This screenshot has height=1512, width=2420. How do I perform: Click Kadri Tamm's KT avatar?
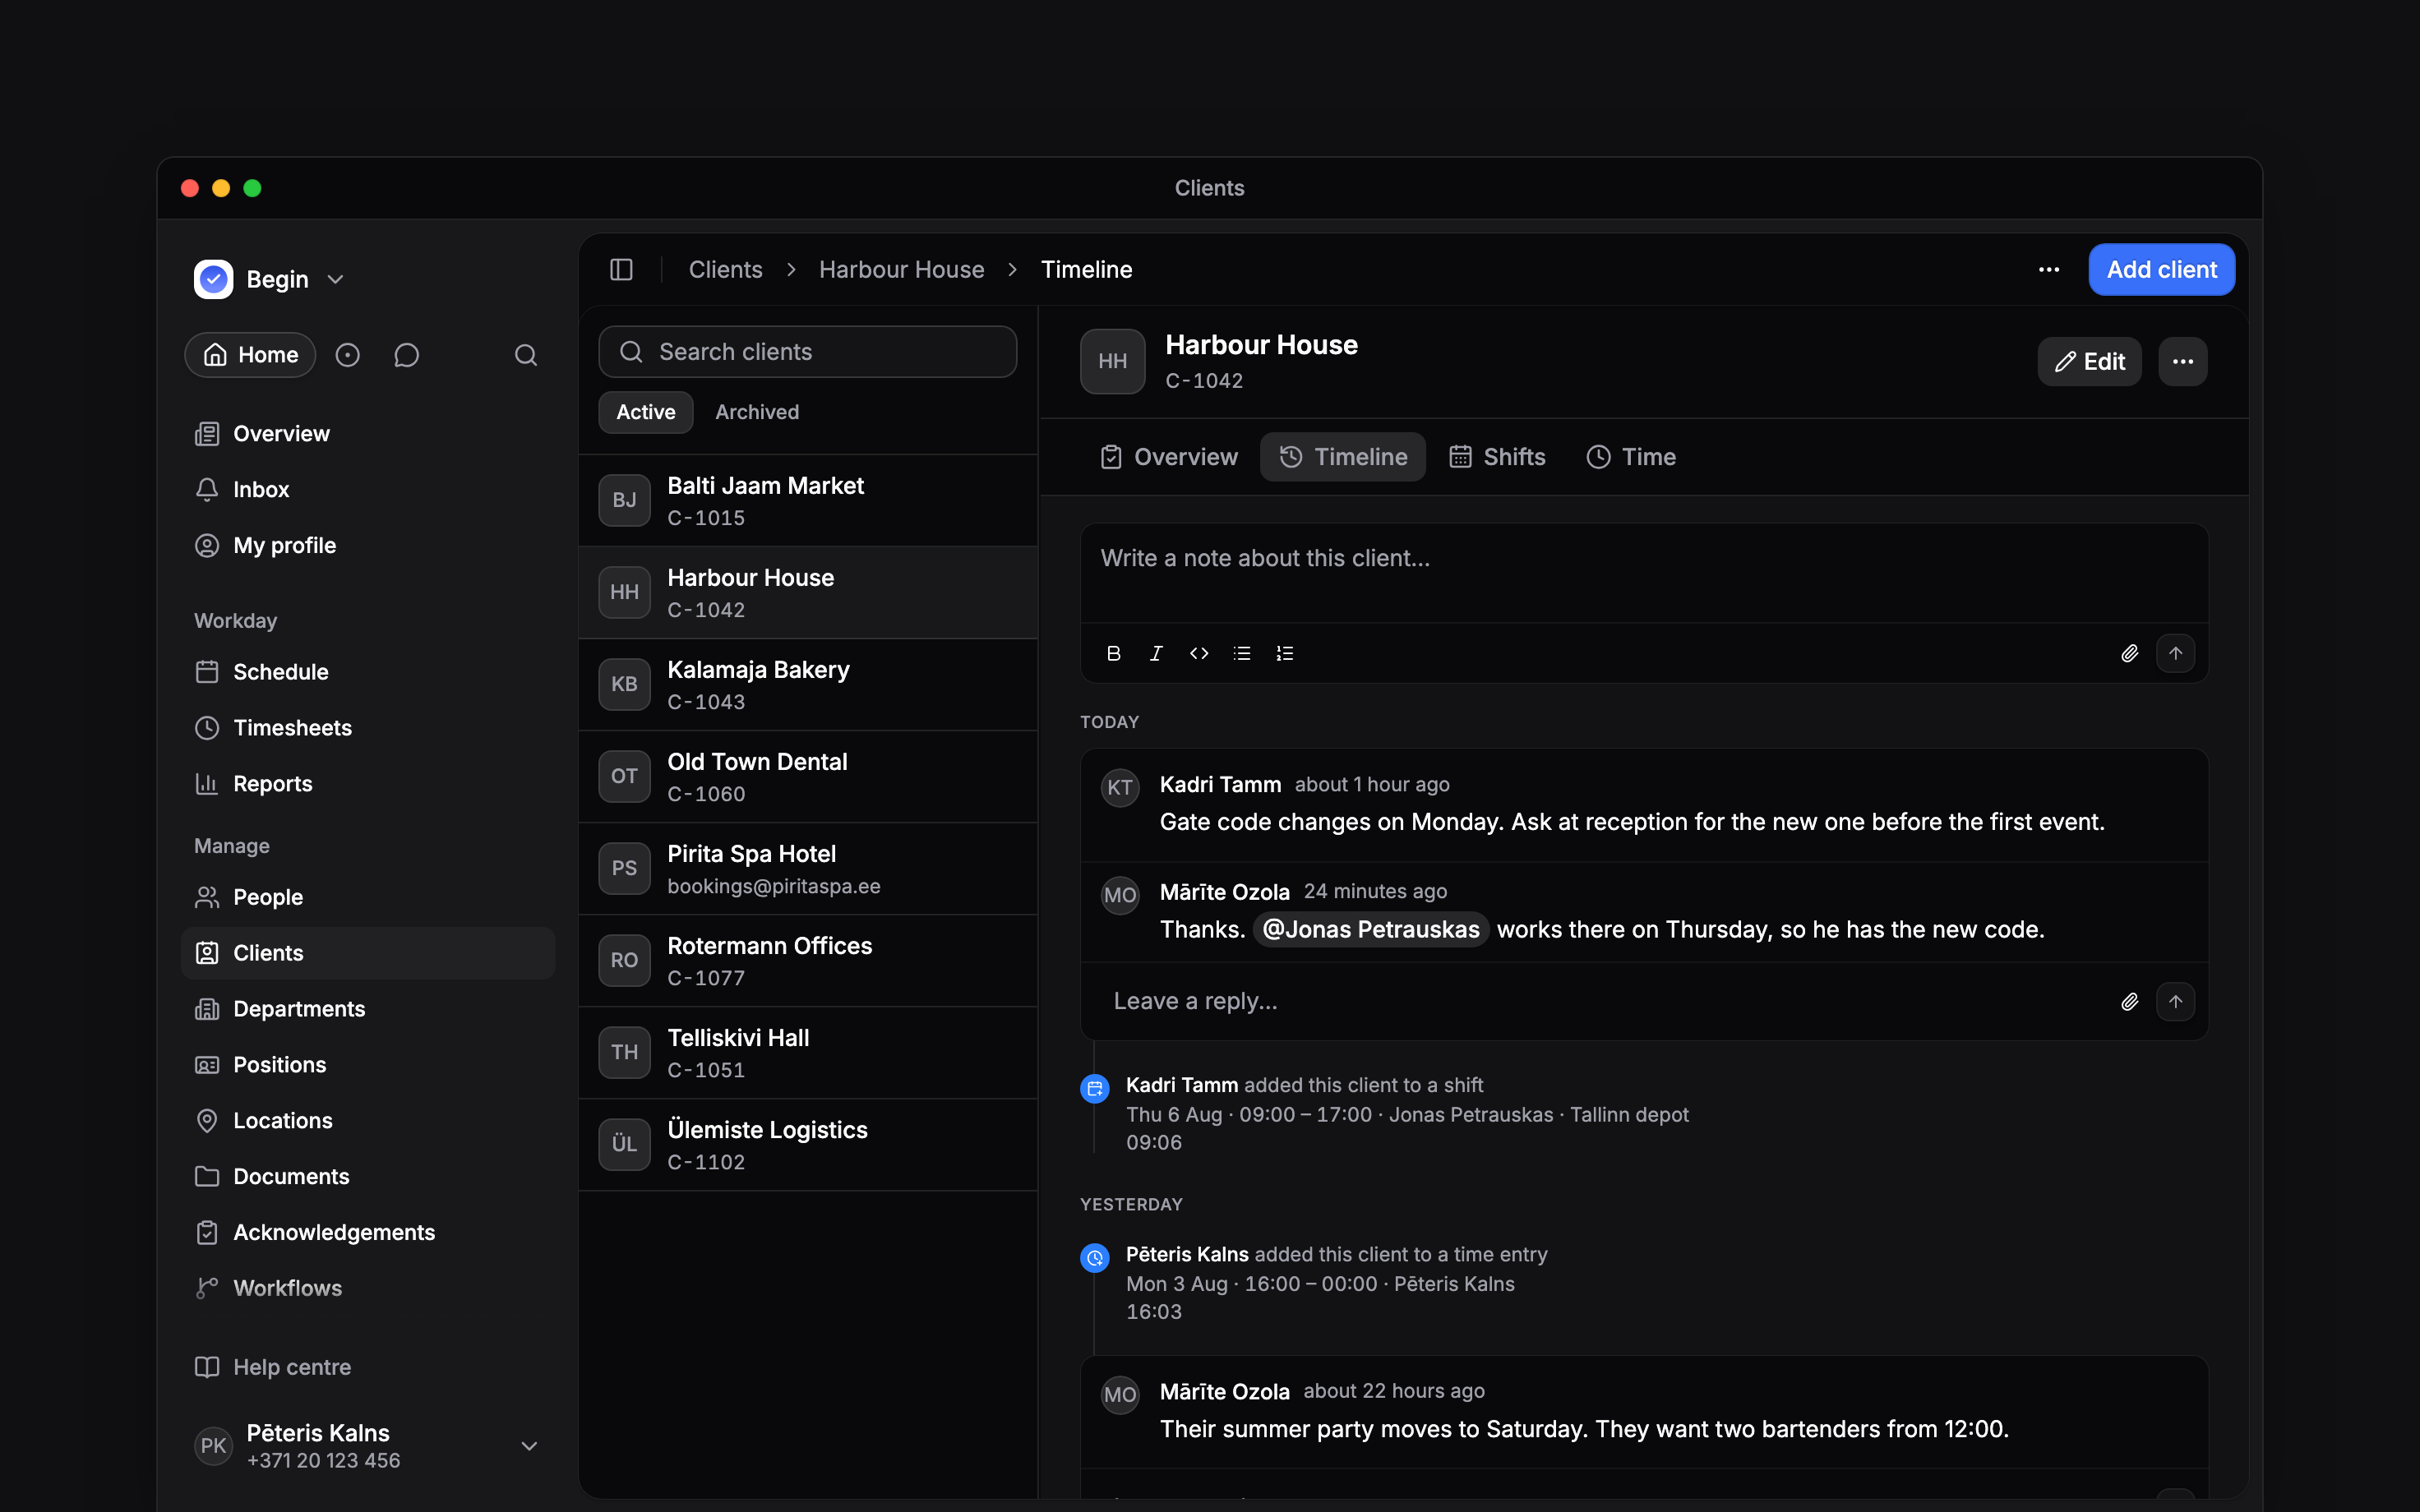click(x=1120, y=787)
